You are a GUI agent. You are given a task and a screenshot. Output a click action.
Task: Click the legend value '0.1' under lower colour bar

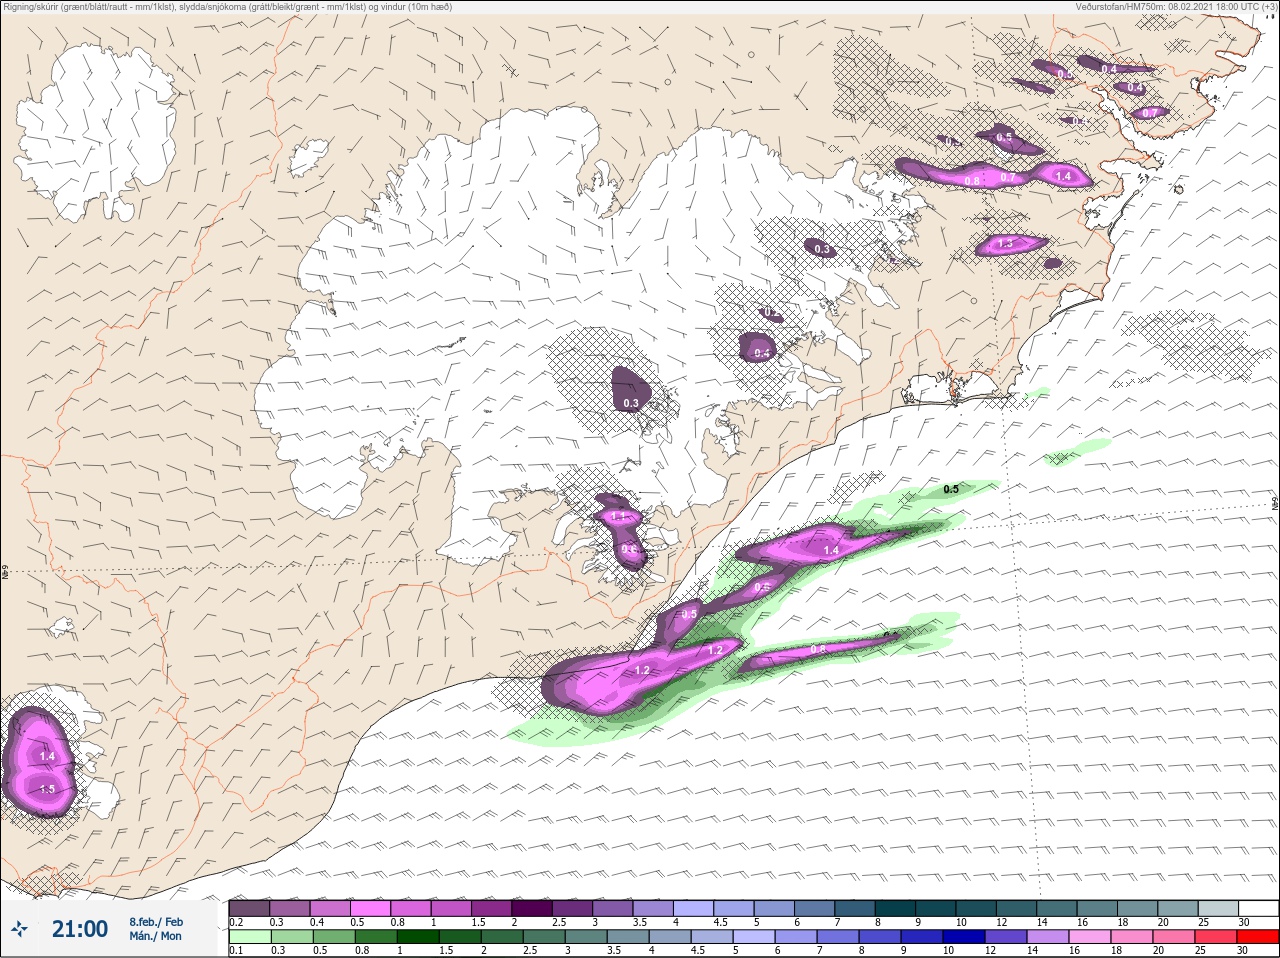(x=236, y=950)
